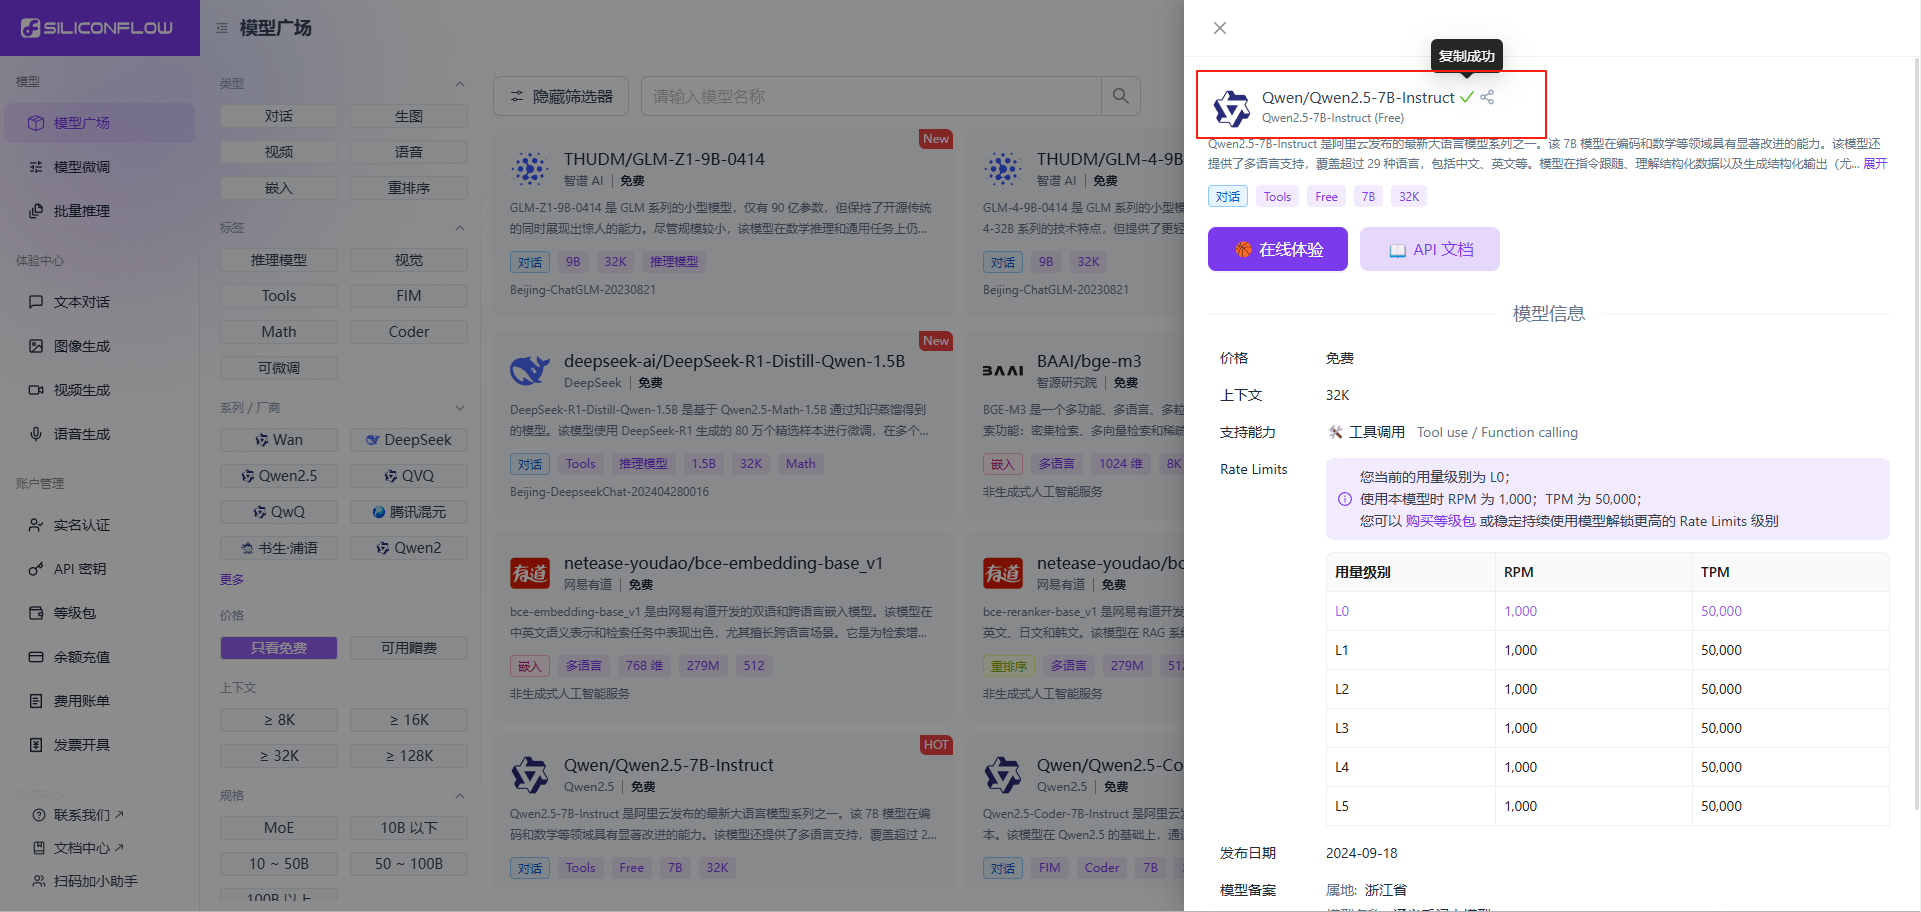Open 模型微调 in the sidebar

tap(81, 167)
